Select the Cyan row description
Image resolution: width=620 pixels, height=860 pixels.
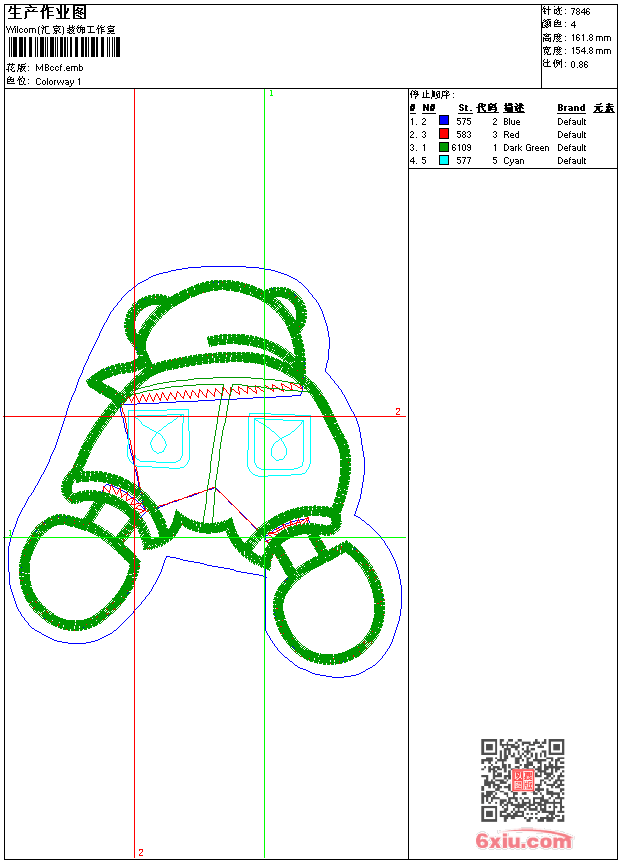[514, 161]
